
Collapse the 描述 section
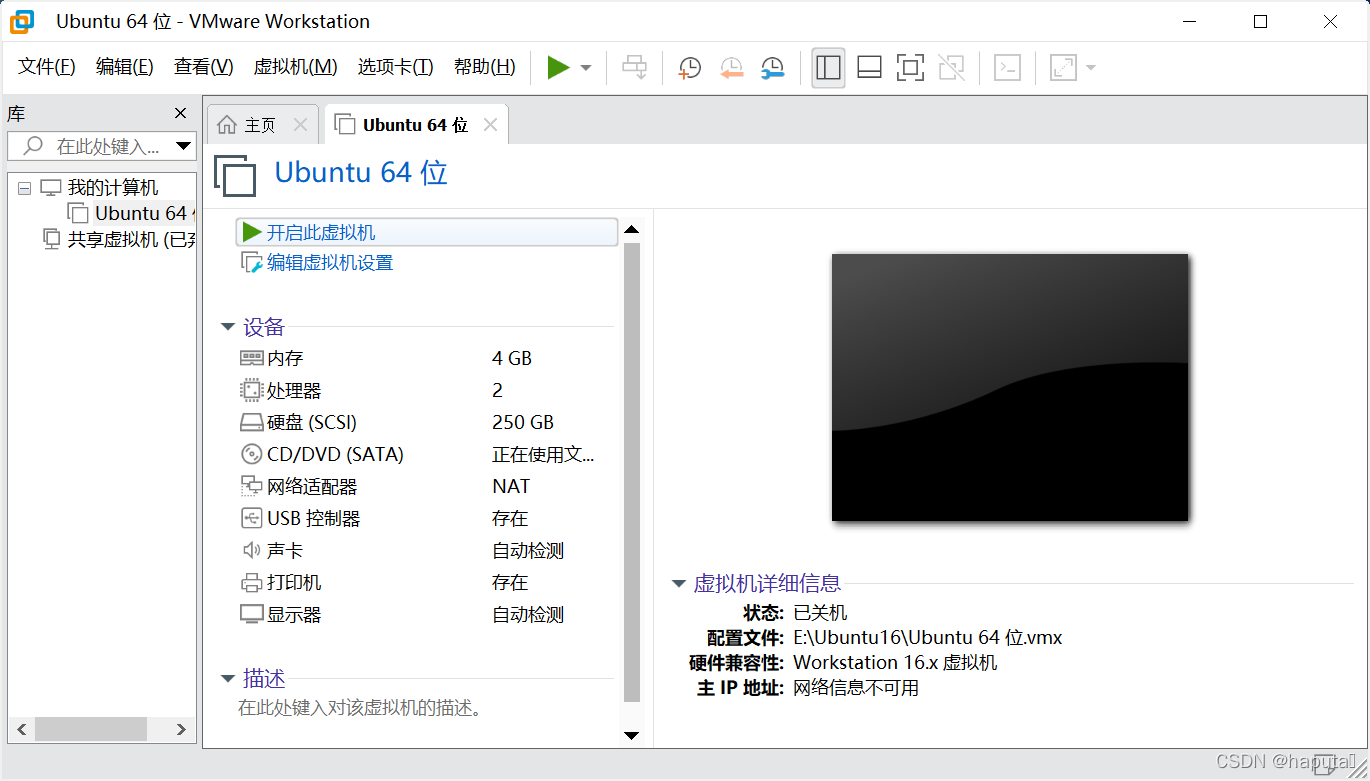(x=228, y=679)
